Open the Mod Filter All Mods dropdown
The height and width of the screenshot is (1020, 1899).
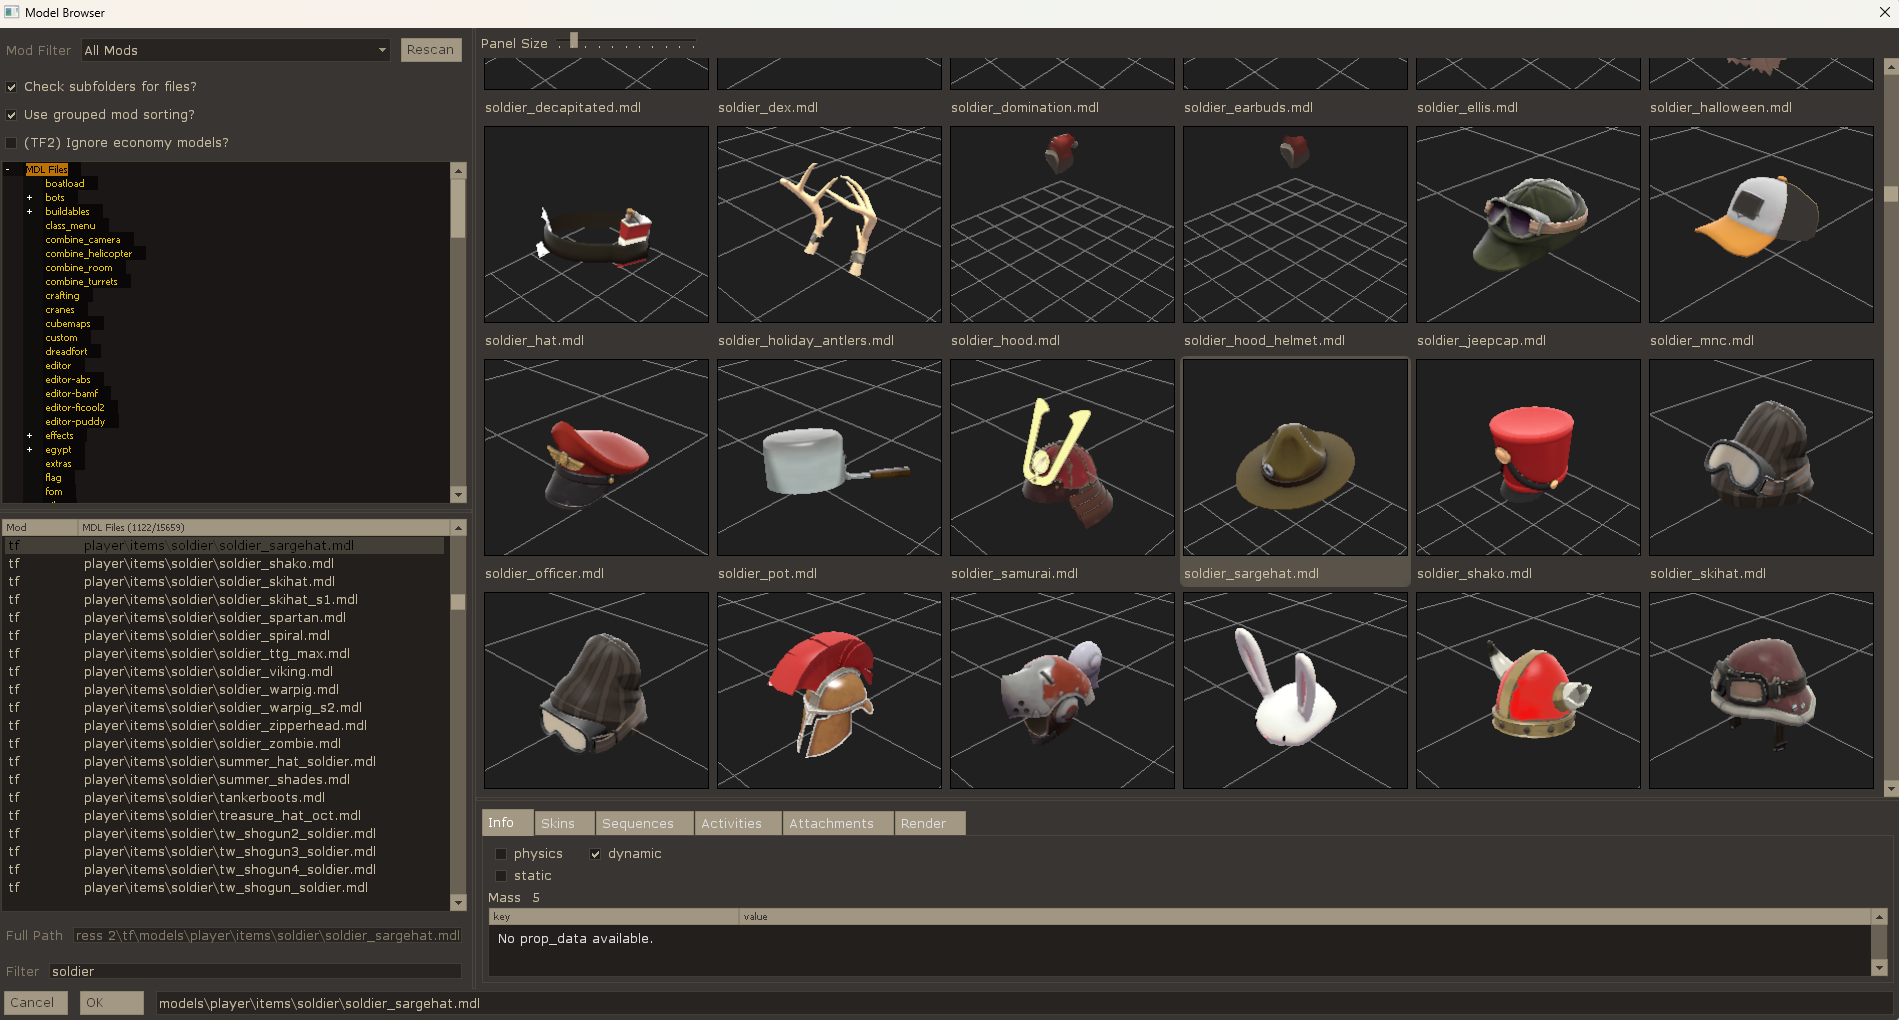(236, 50)
